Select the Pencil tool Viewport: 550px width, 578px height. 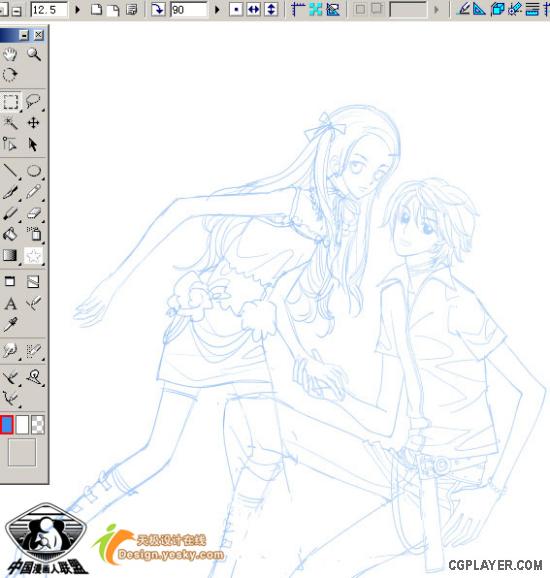tap(34, 192)
